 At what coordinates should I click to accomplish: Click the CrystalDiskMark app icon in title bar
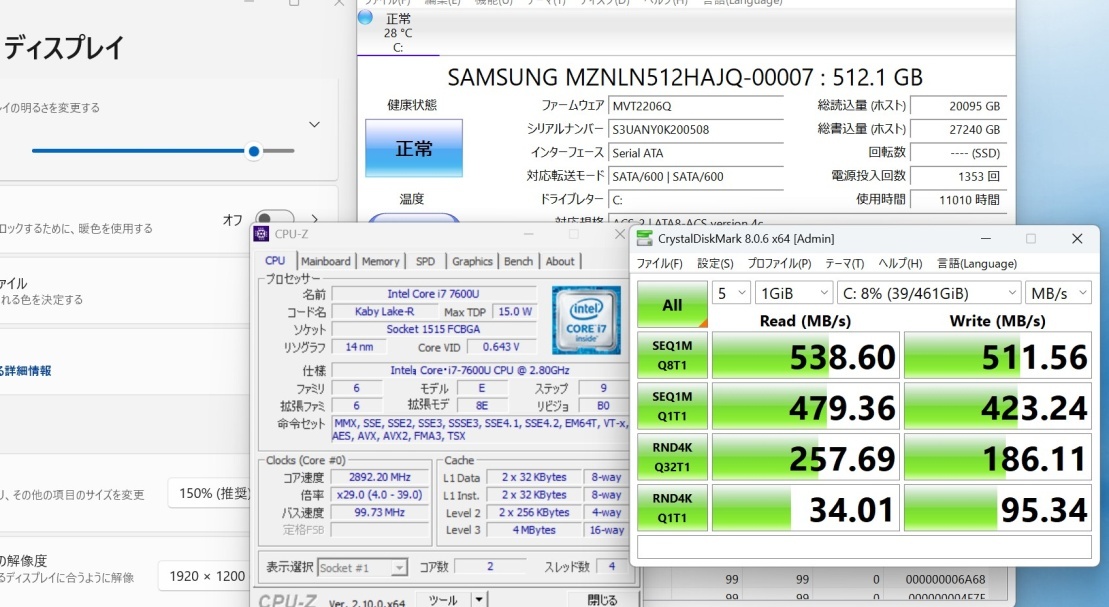click(x=644, y=238)
